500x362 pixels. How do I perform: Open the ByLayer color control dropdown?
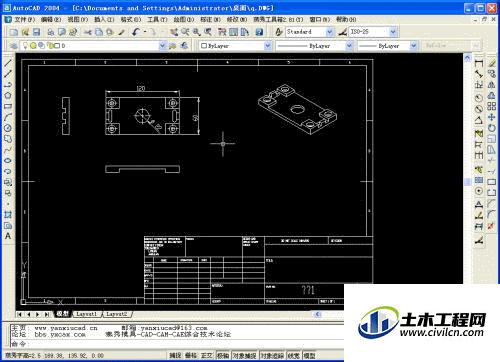[268, 46]
